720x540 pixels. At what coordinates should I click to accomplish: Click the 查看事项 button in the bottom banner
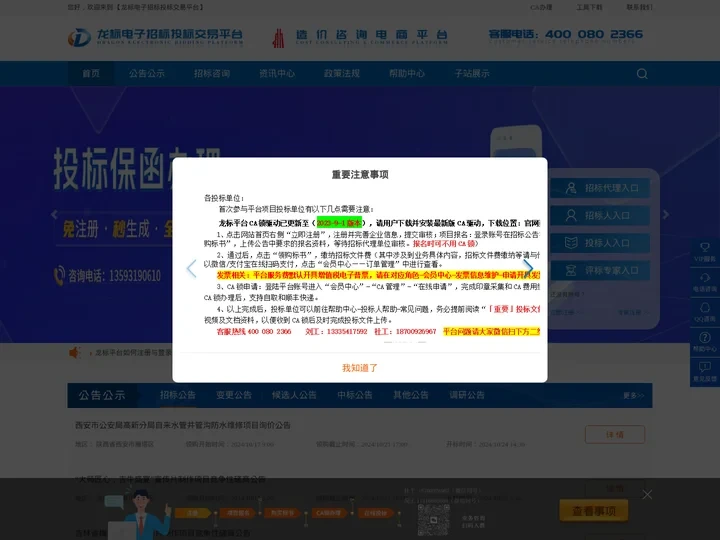coord(594,511)
